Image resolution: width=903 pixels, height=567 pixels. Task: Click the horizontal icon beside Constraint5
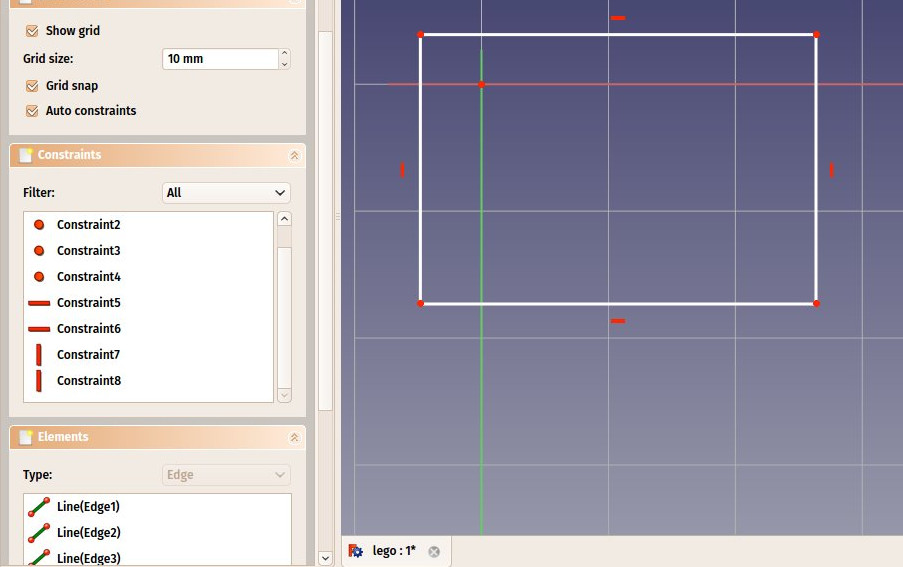click(x=39, y=303)
